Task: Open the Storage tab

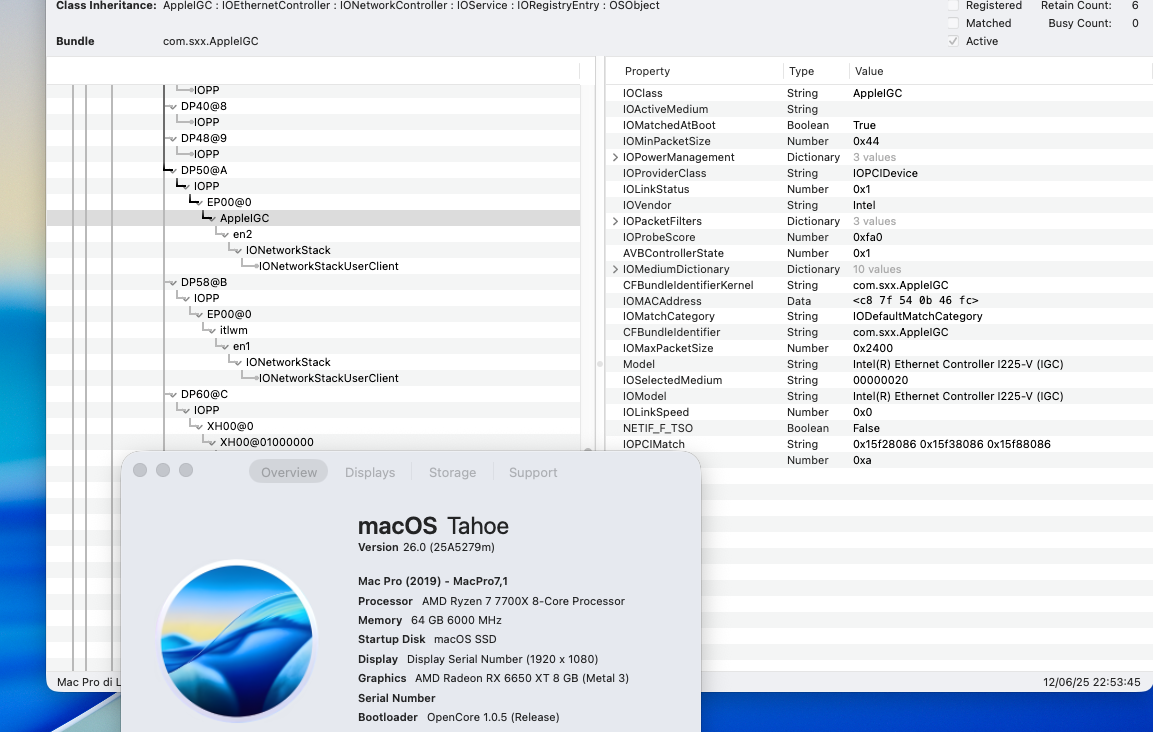Action: (x=452, y=472)
